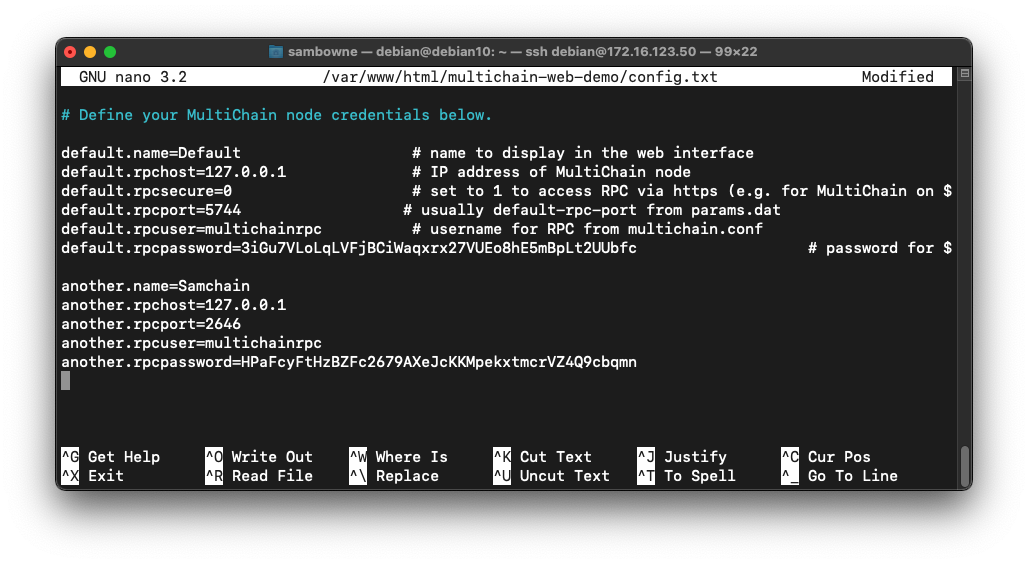Click the ^_ Go To Line shortcut
The image size is (1028, 564).
coord(840,475)
